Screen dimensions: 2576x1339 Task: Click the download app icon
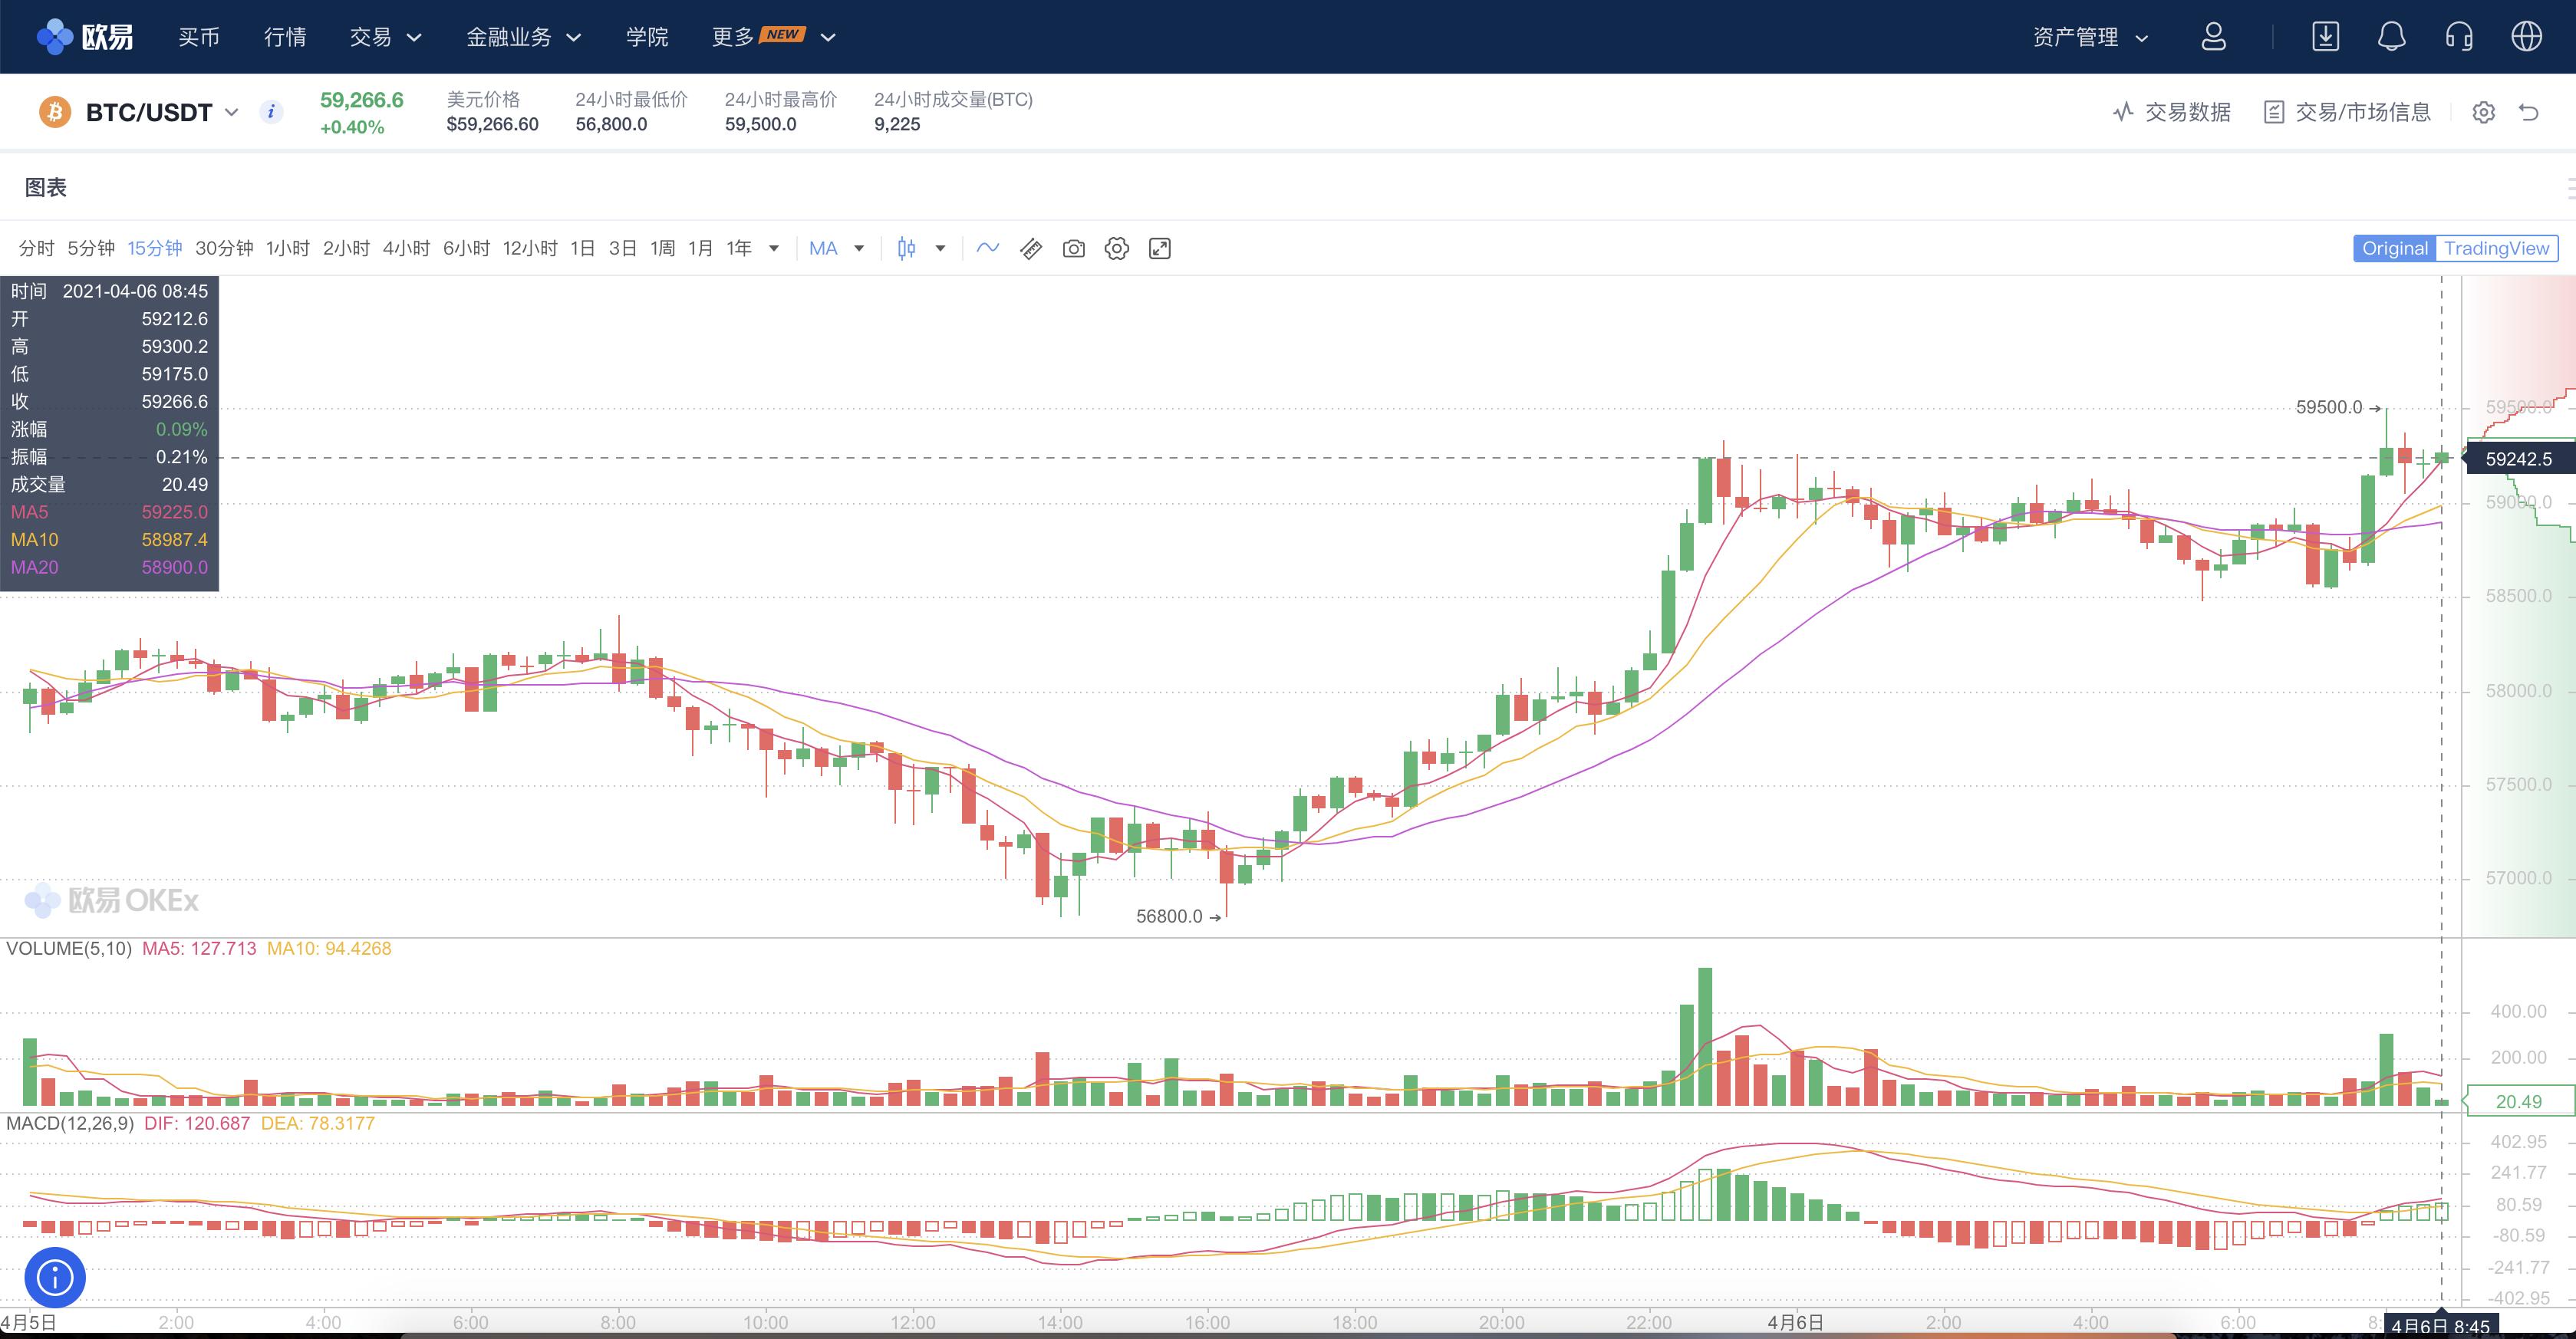click(x=2325, y=37)
